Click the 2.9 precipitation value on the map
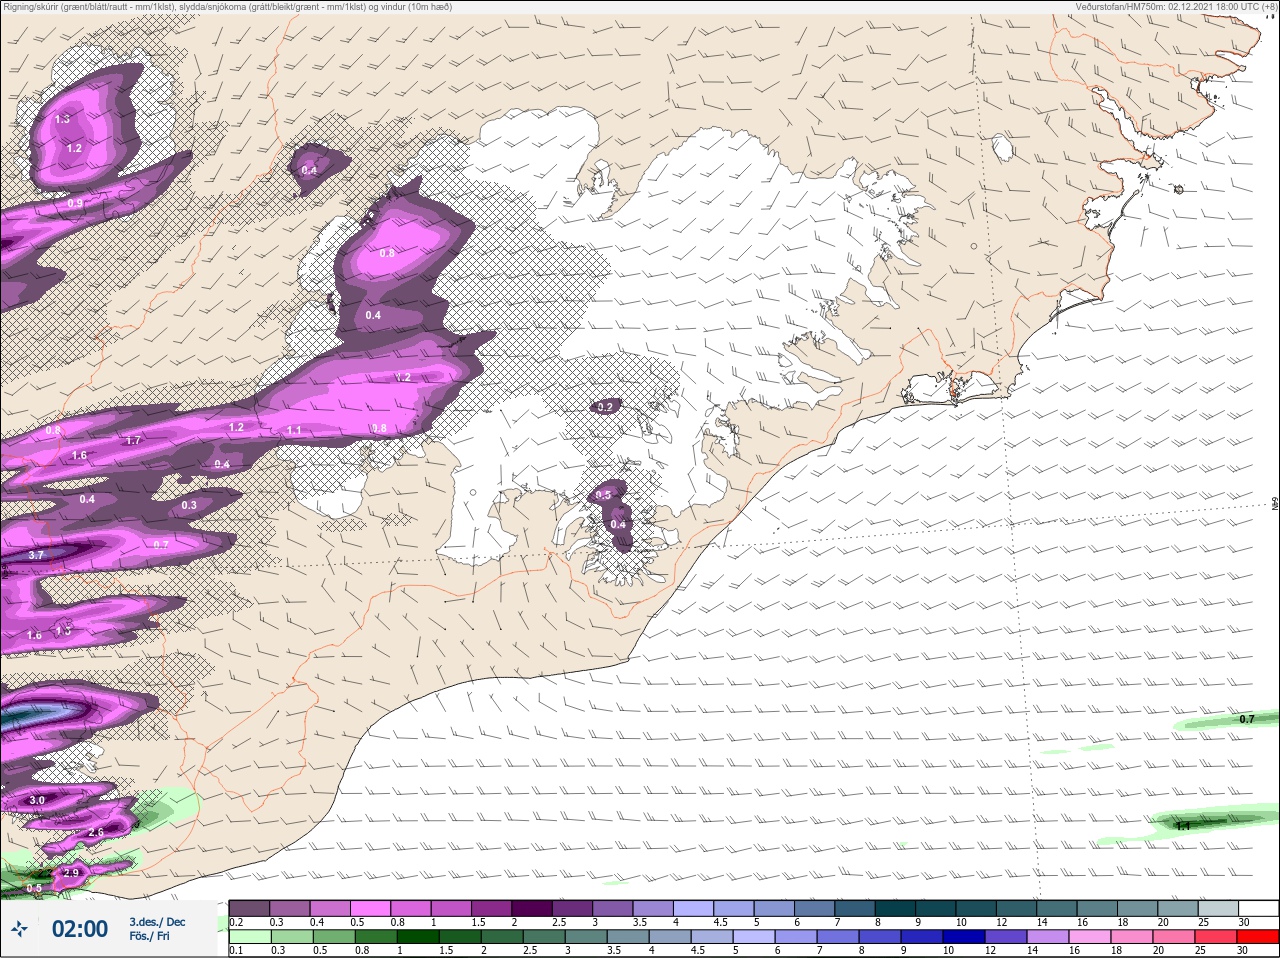 (x=71, y=873)
